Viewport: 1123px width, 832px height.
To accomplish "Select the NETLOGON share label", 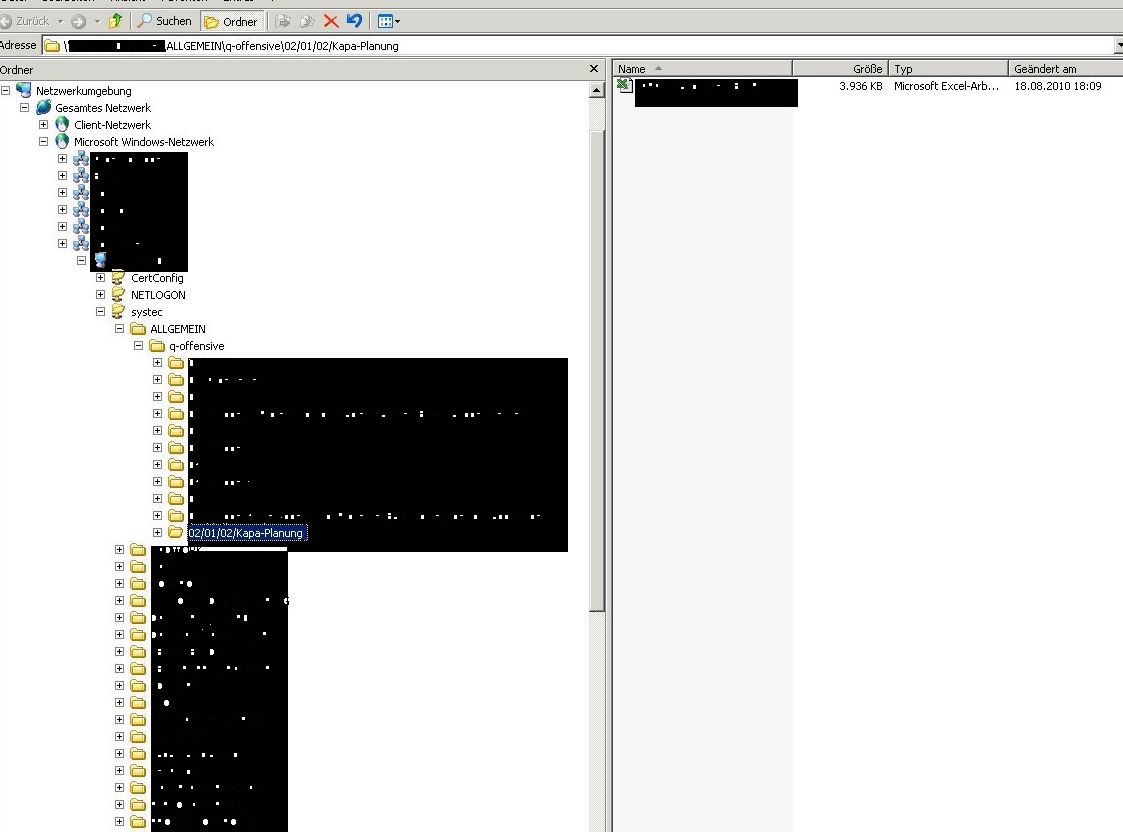I will (x=158, y=295).
